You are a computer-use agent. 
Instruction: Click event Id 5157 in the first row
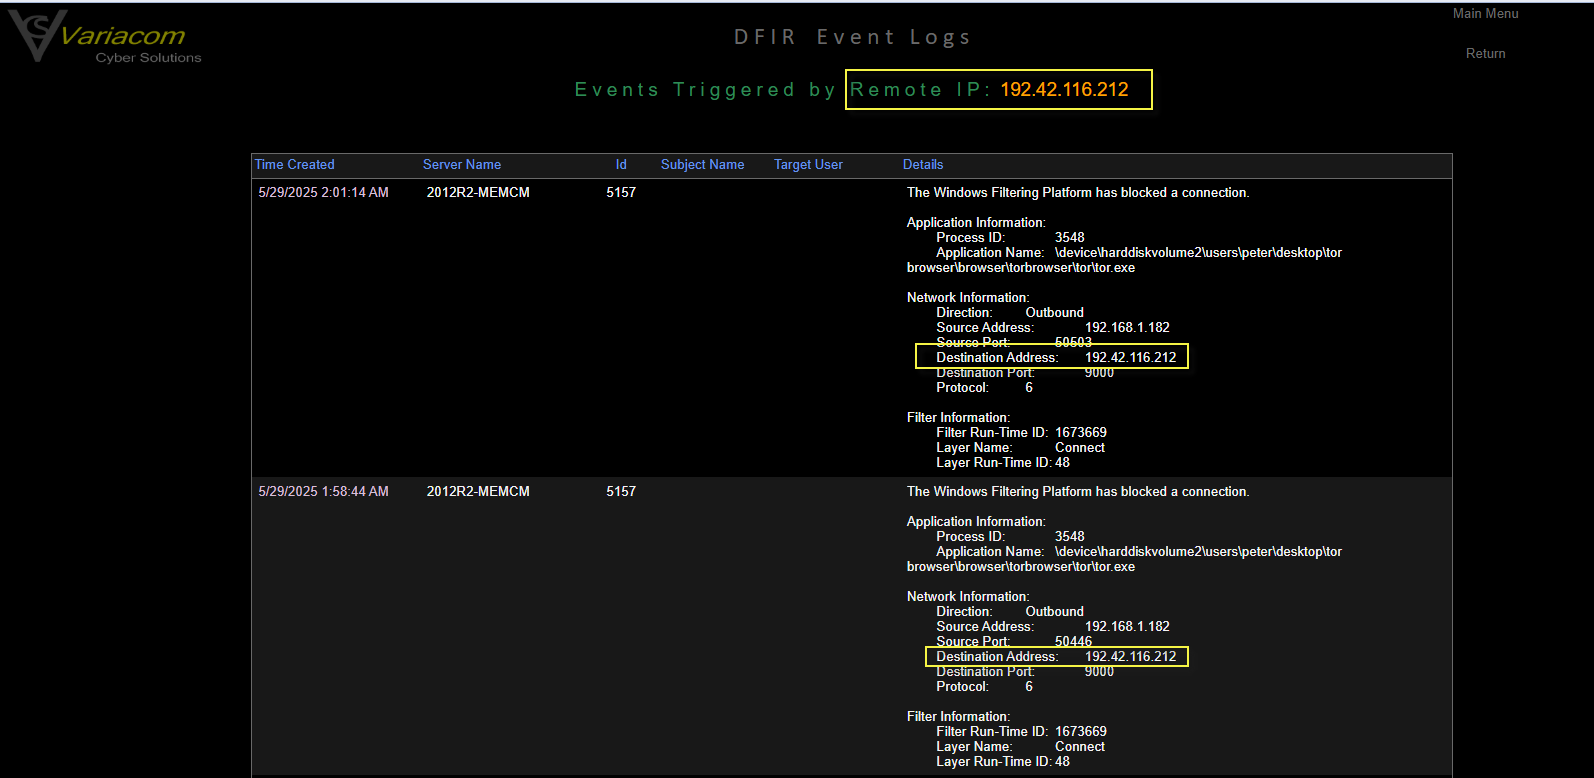click(x=621, y=193)
